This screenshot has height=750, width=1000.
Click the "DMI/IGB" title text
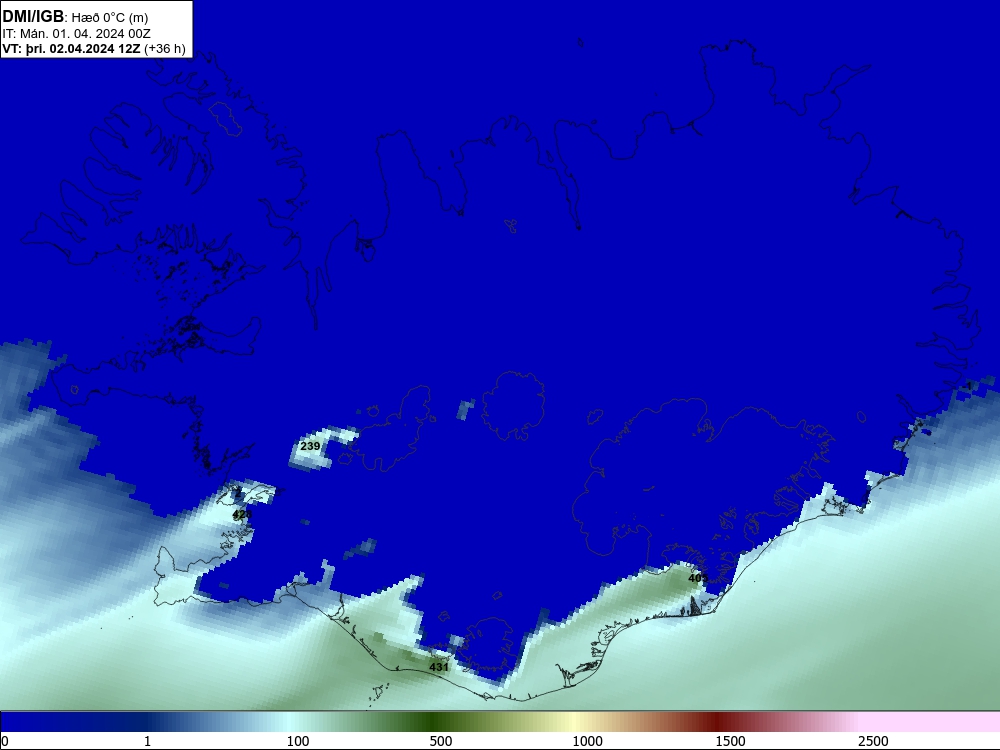coord(33,16)
